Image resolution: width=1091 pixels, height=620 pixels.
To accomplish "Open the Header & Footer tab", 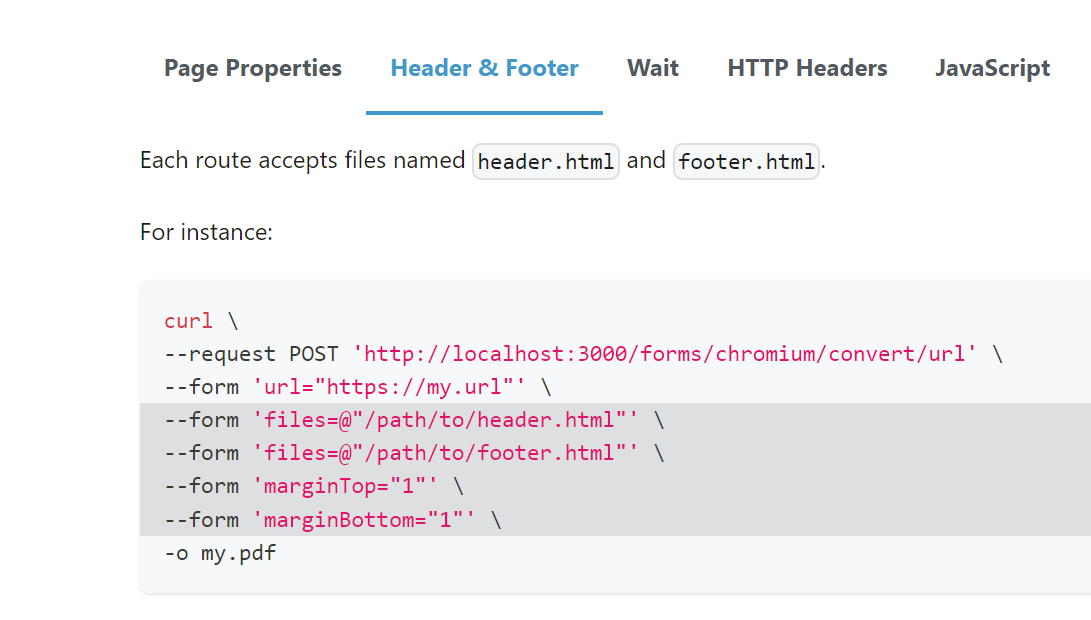I will coord(483,68).
